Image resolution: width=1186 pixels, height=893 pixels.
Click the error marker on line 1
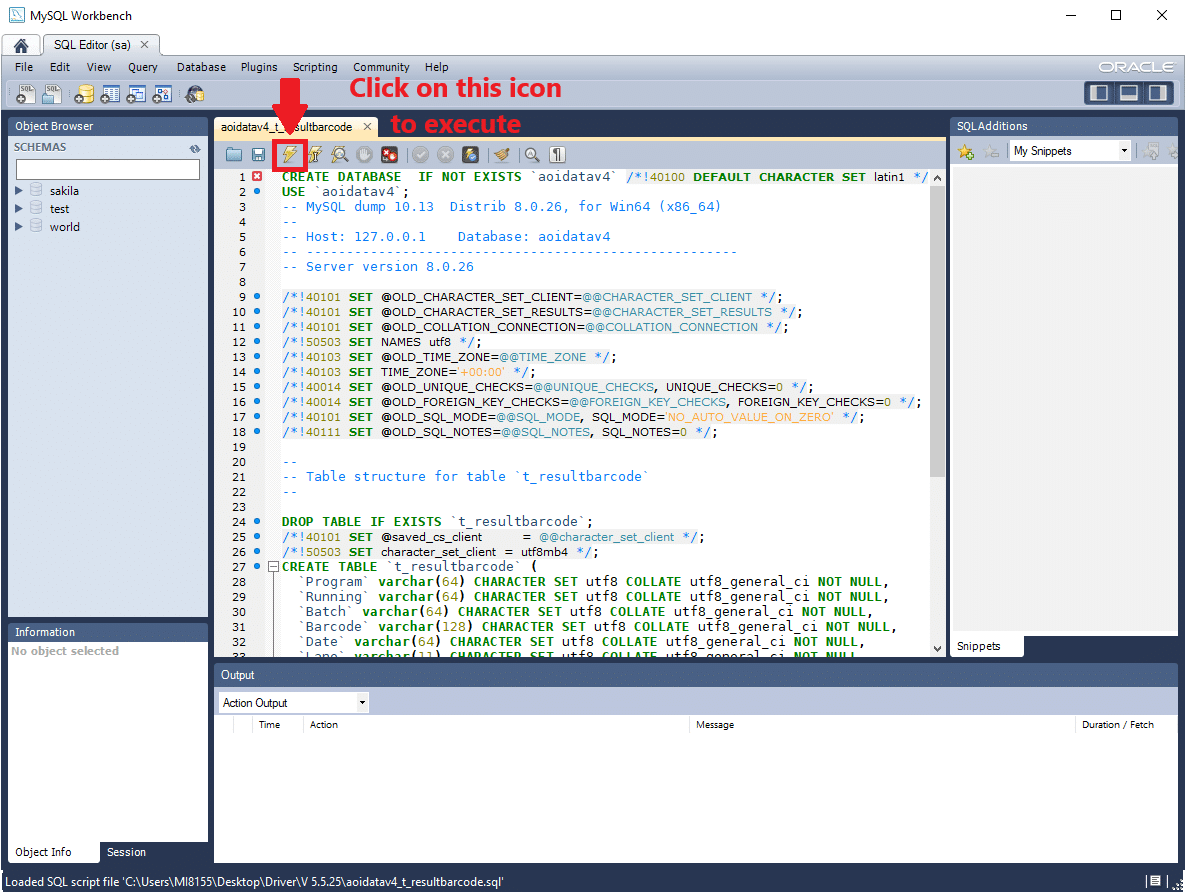click(x=257, y=176)
